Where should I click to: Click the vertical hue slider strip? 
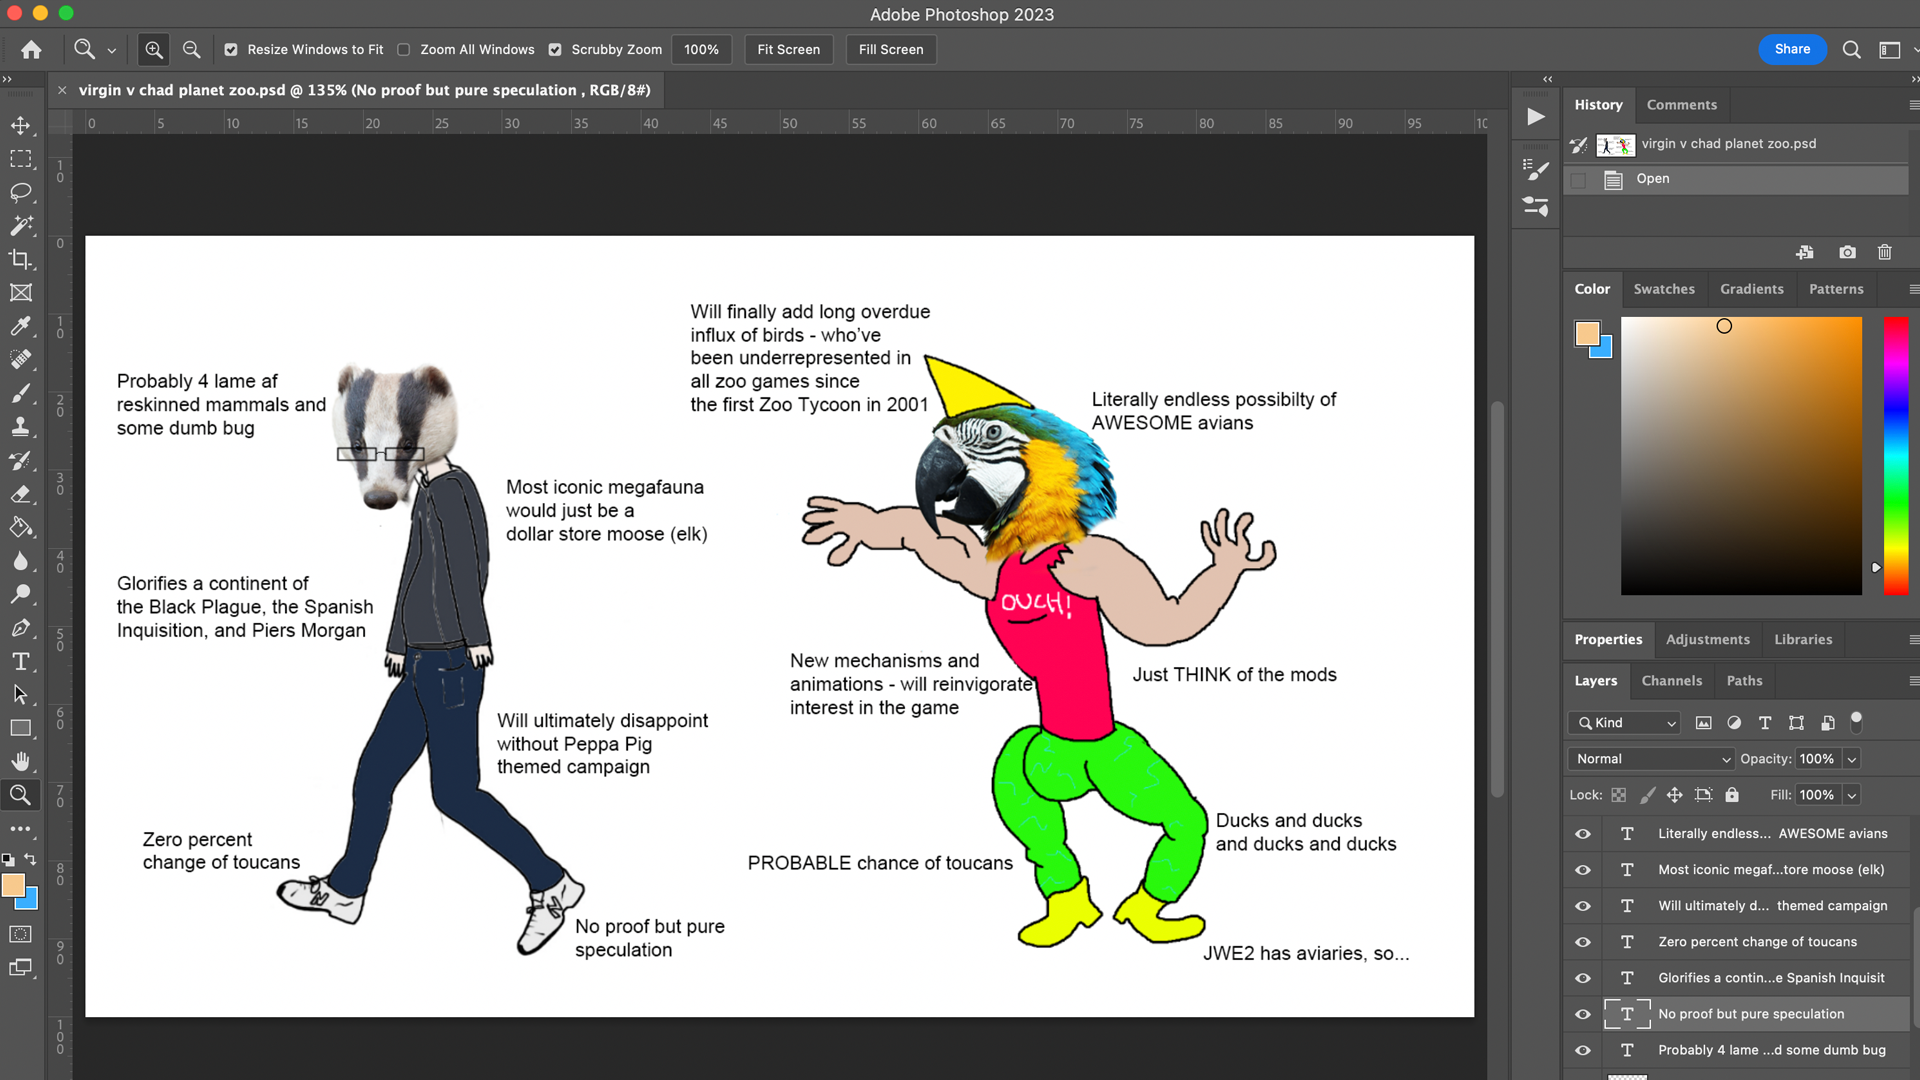click(x=1896, y=456)
